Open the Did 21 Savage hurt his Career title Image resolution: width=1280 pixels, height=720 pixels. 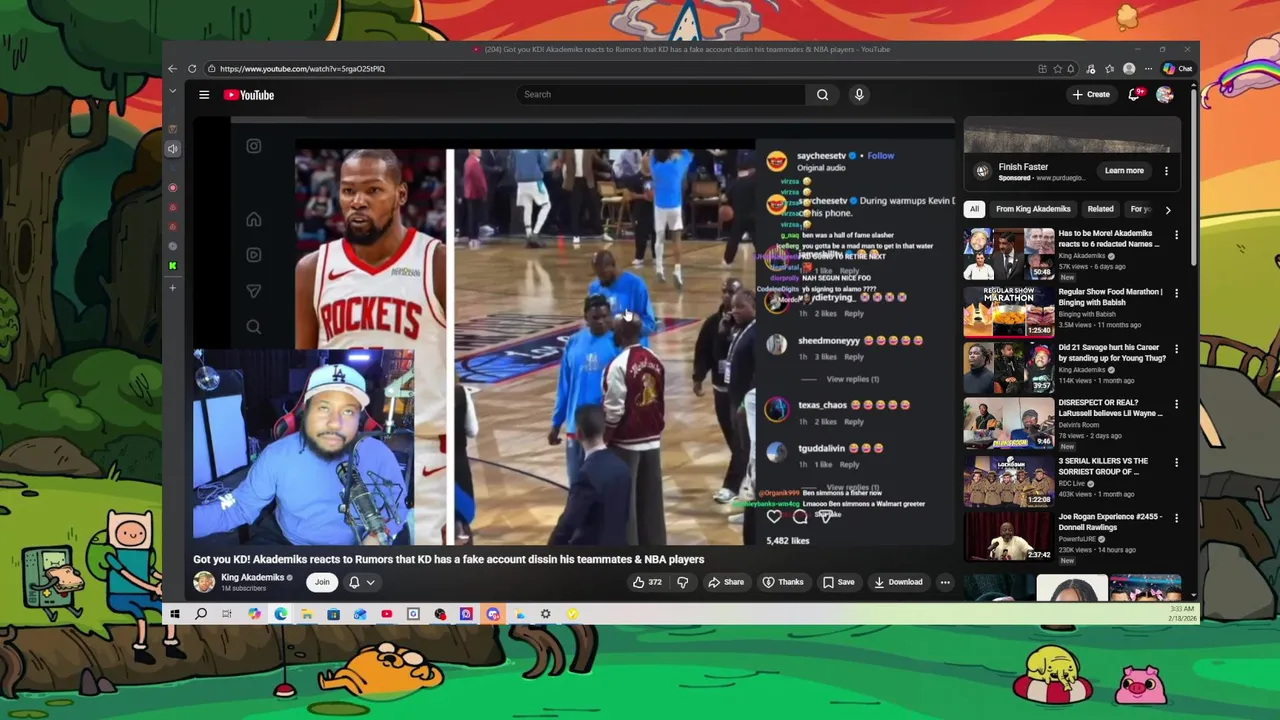coord(1111,353)
